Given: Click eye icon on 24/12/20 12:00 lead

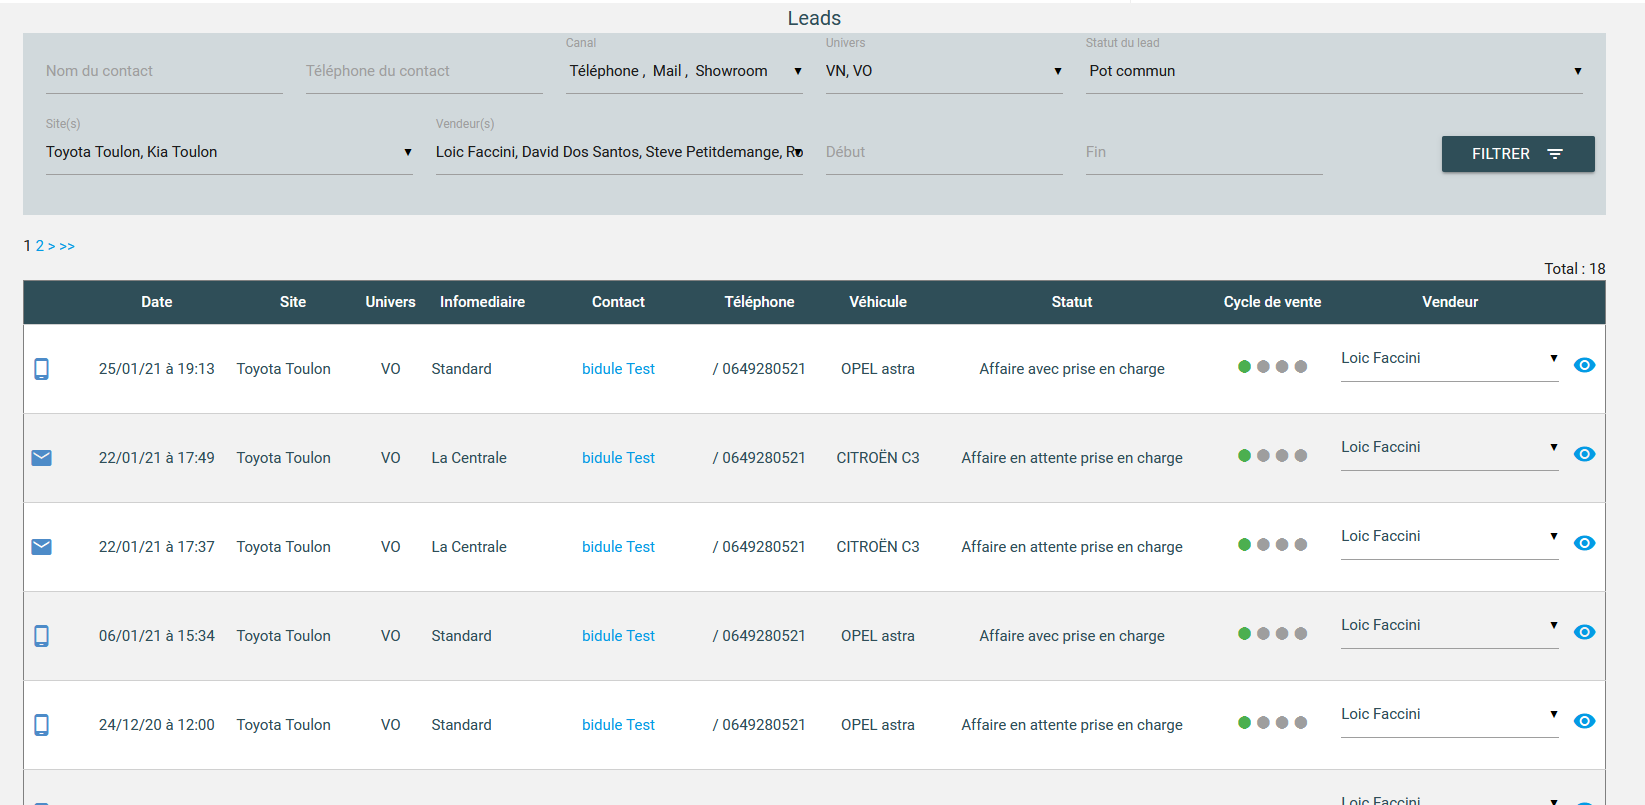Looking at the screenshot, I should [1584, 721].
